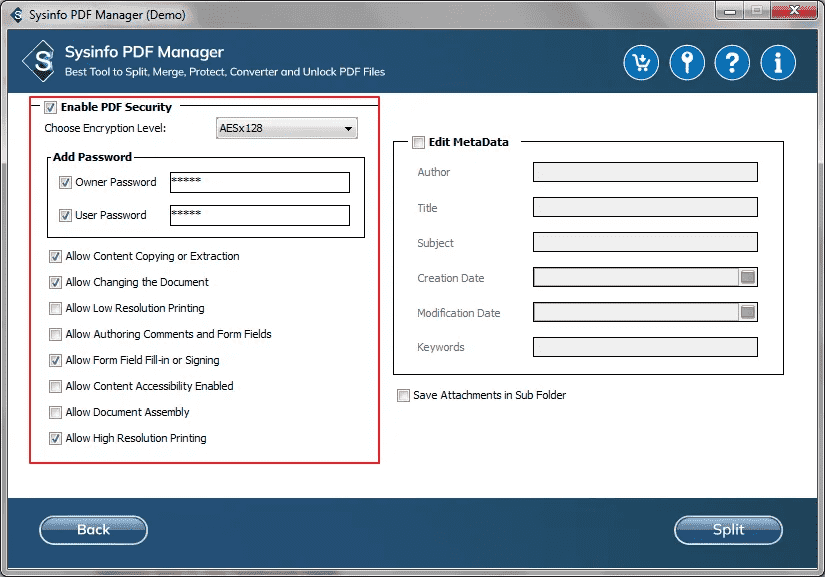Click the Title input field

coord(645,207)
